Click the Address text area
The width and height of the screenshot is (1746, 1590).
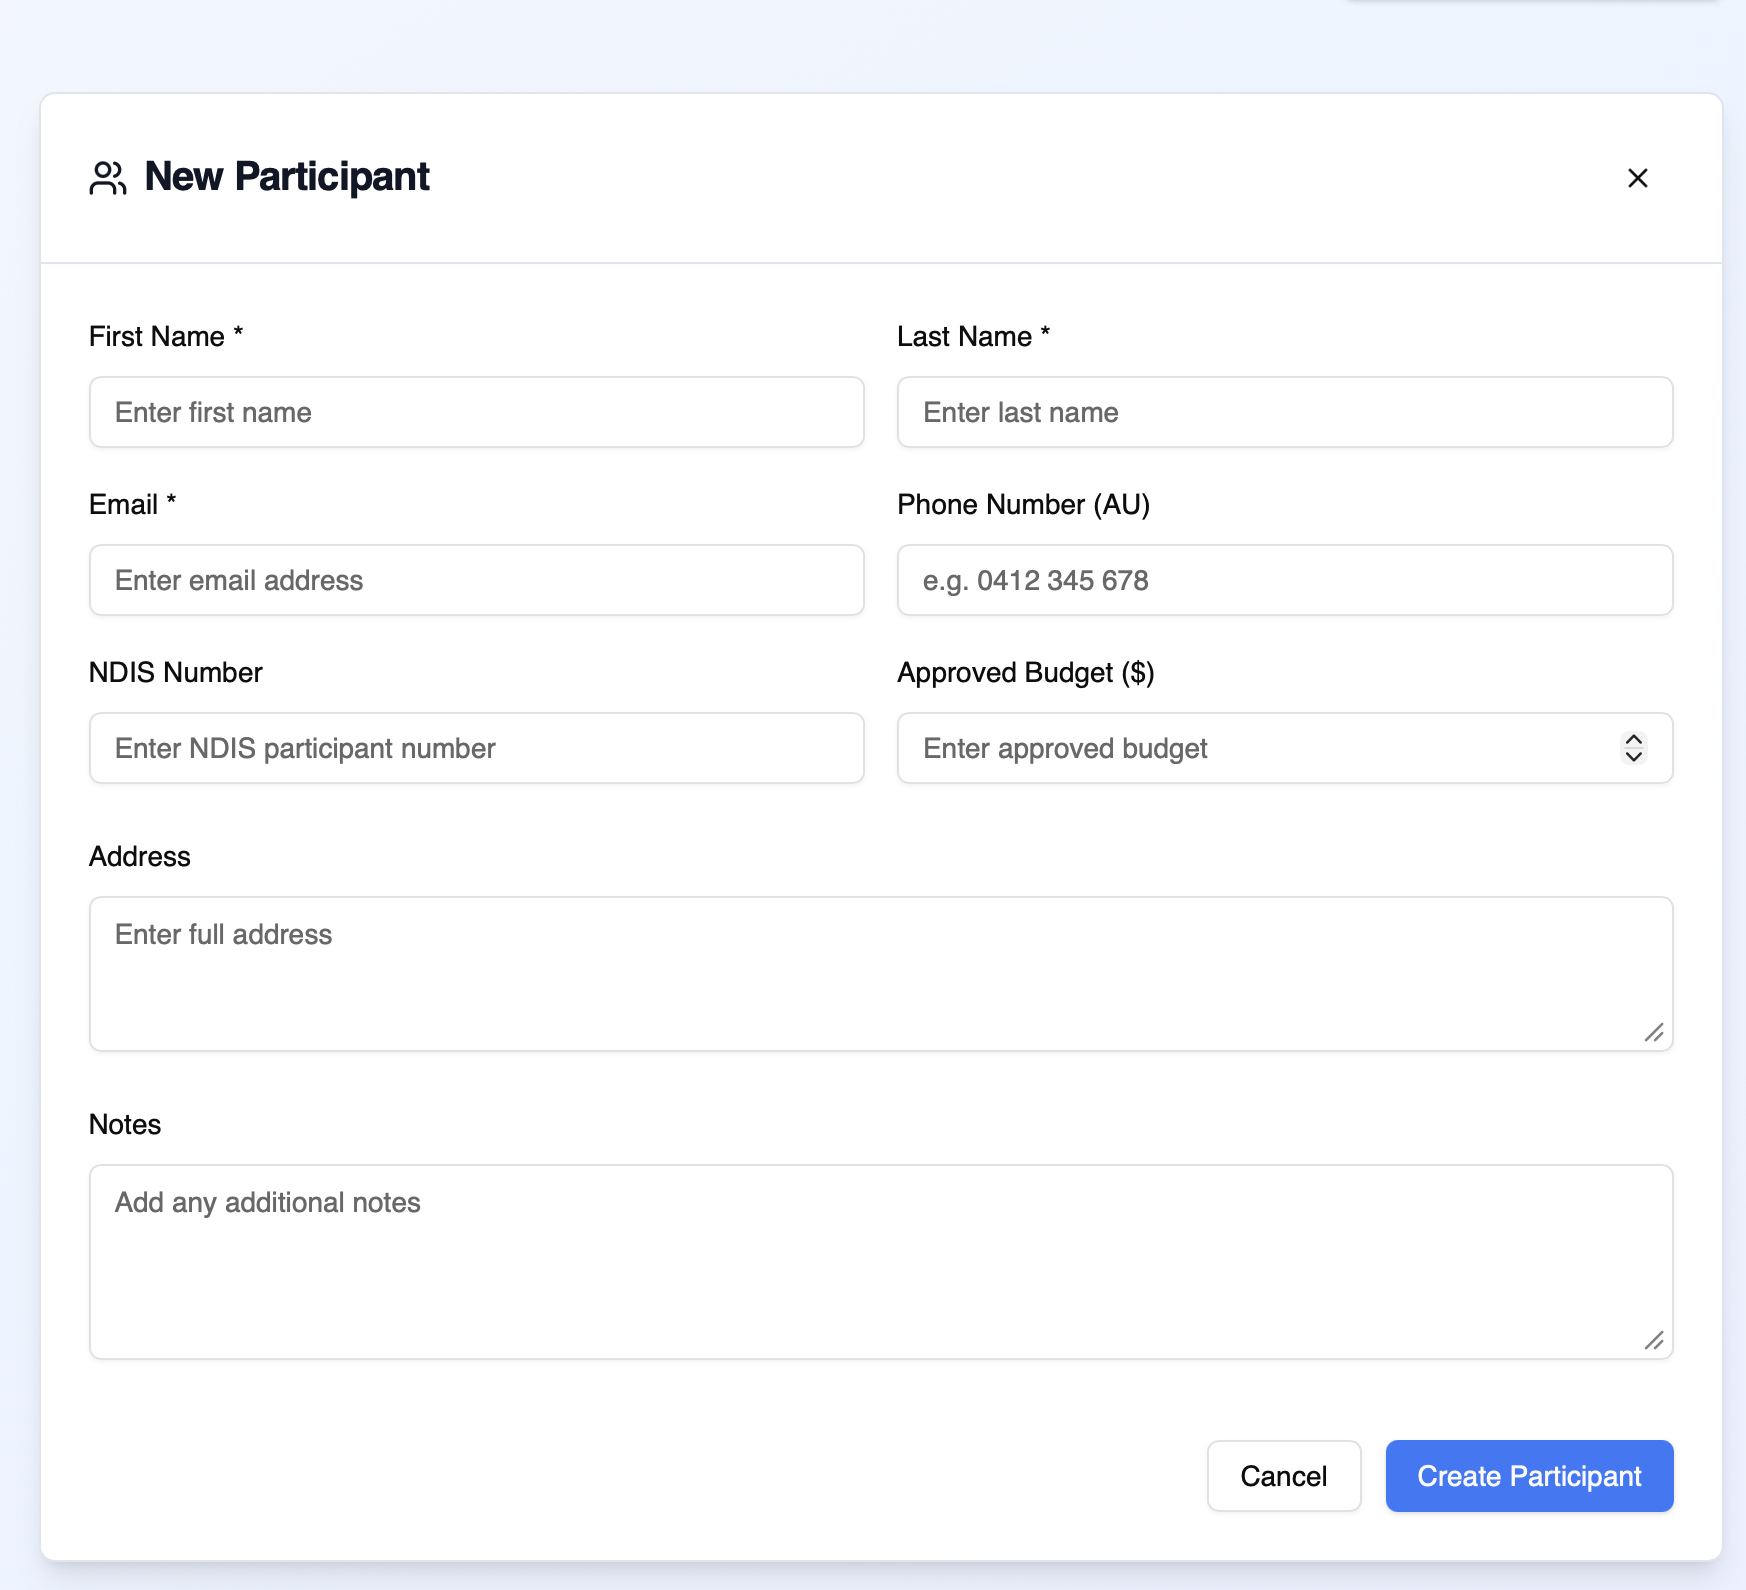881,974
